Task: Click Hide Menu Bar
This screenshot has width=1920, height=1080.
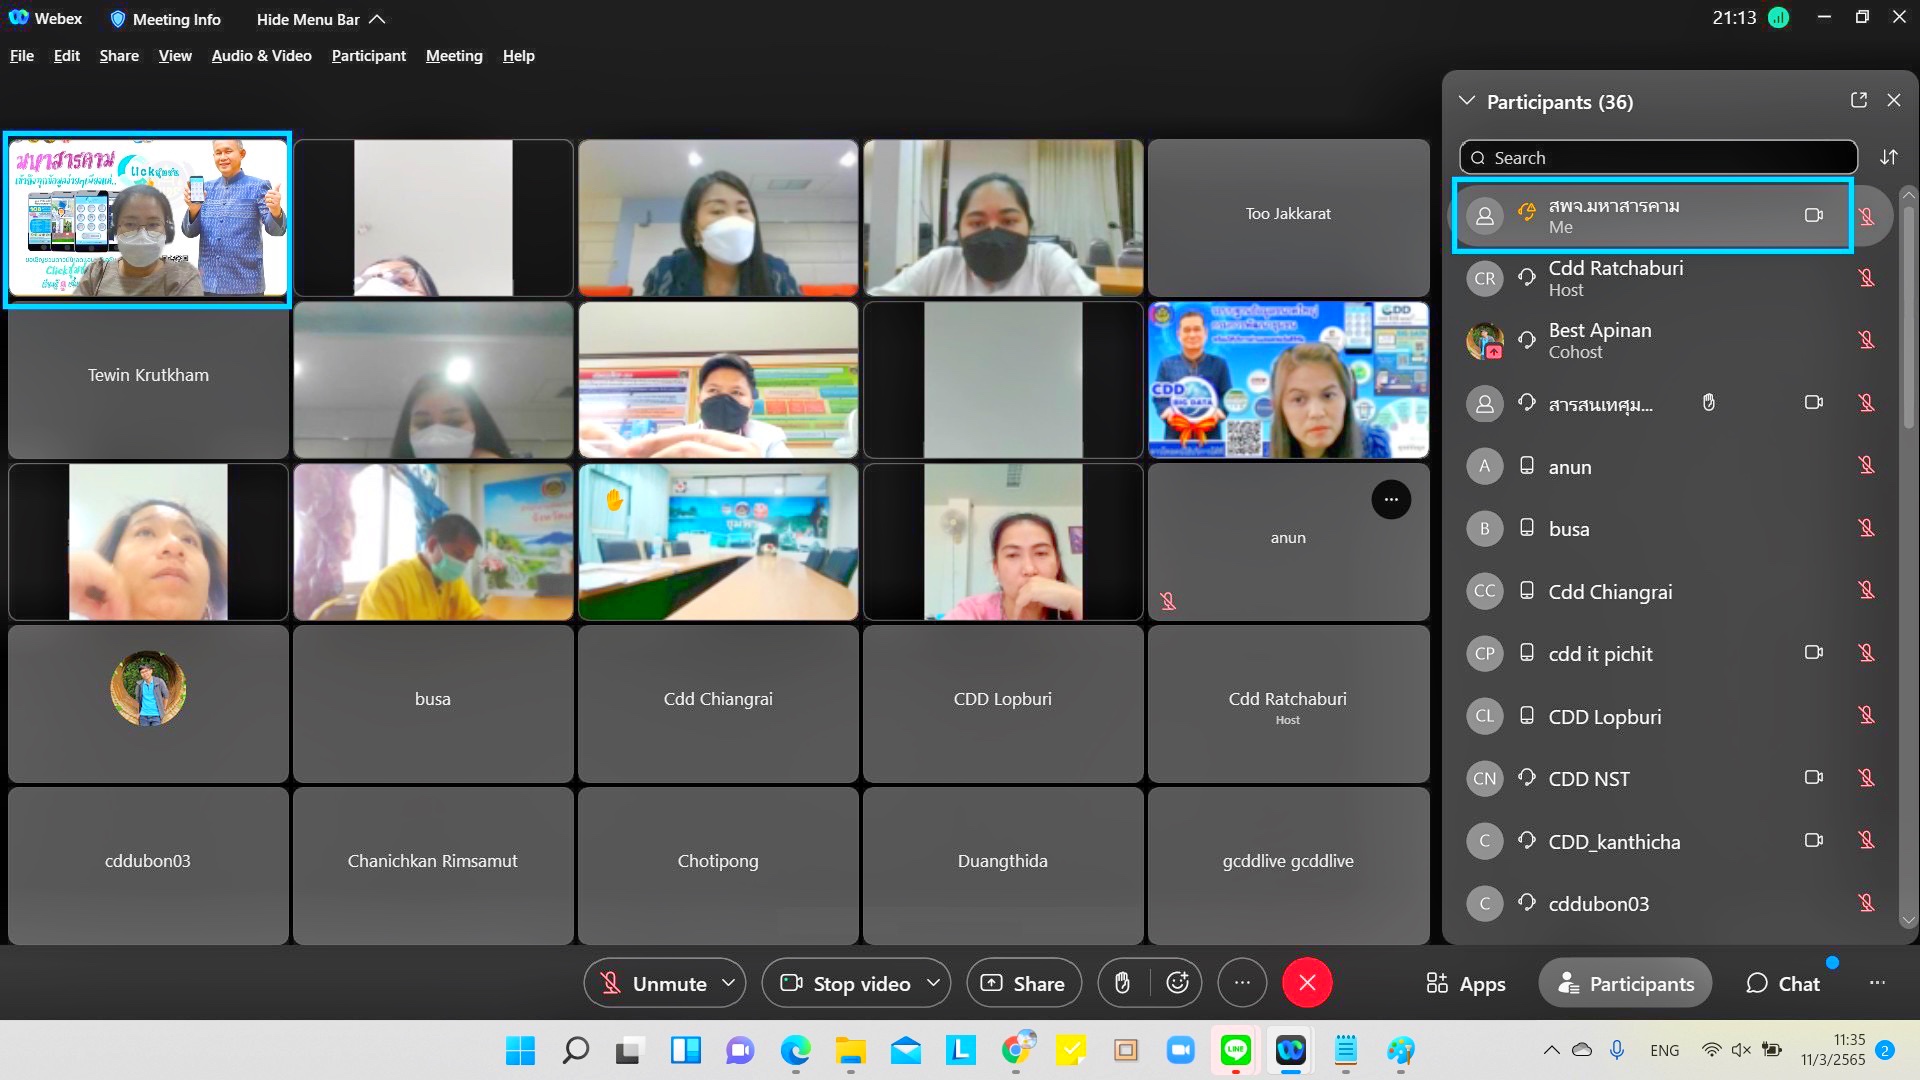Action: pos(320,19)
